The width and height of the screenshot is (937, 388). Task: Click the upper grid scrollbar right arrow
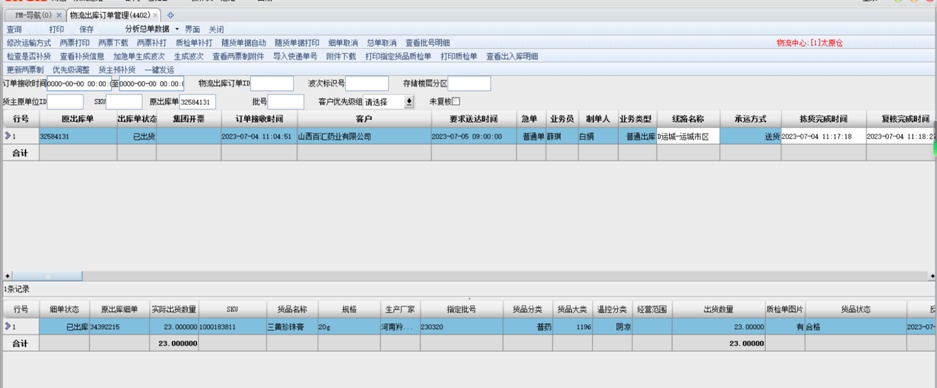coord(933,276)
